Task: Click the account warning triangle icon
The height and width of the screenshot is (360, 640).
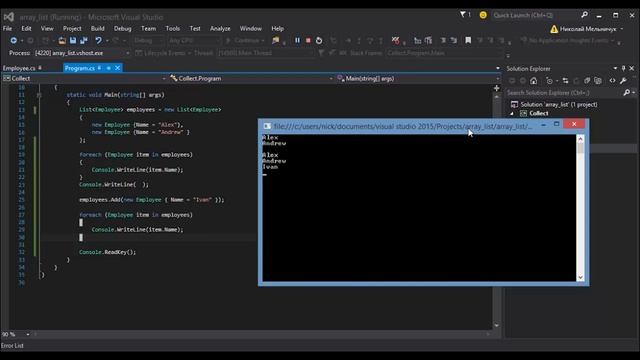Action: (554, 29)
